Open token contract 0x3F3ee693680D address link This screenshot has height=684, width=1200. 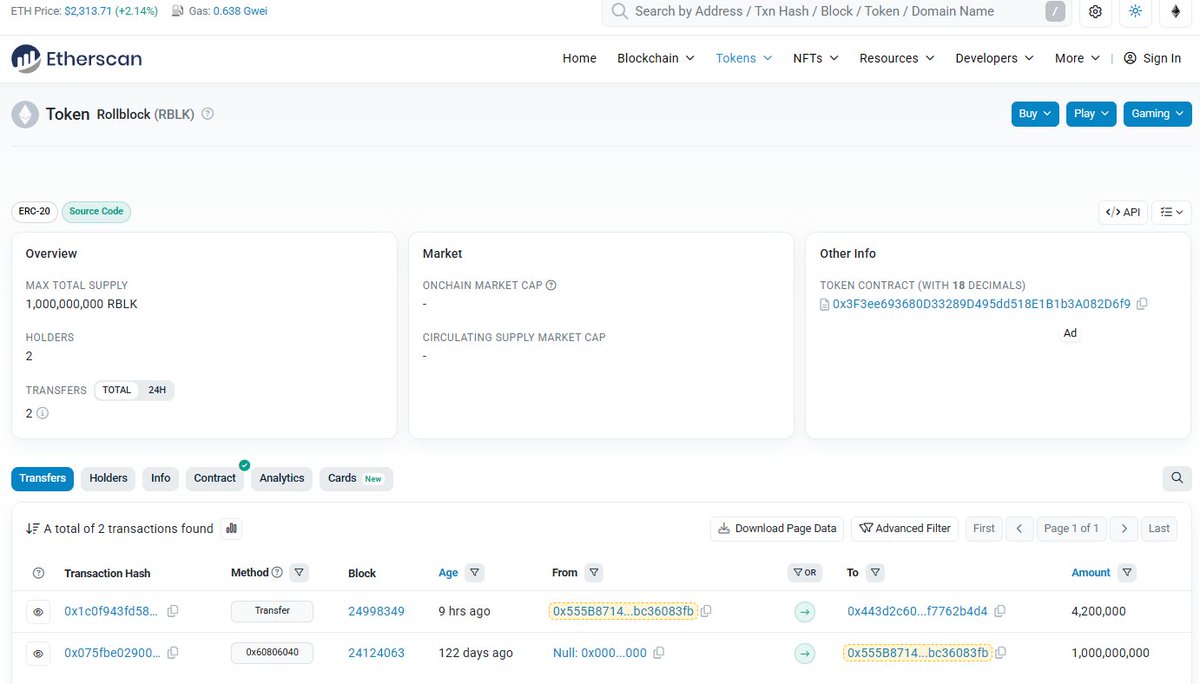[x=981, y=304]
